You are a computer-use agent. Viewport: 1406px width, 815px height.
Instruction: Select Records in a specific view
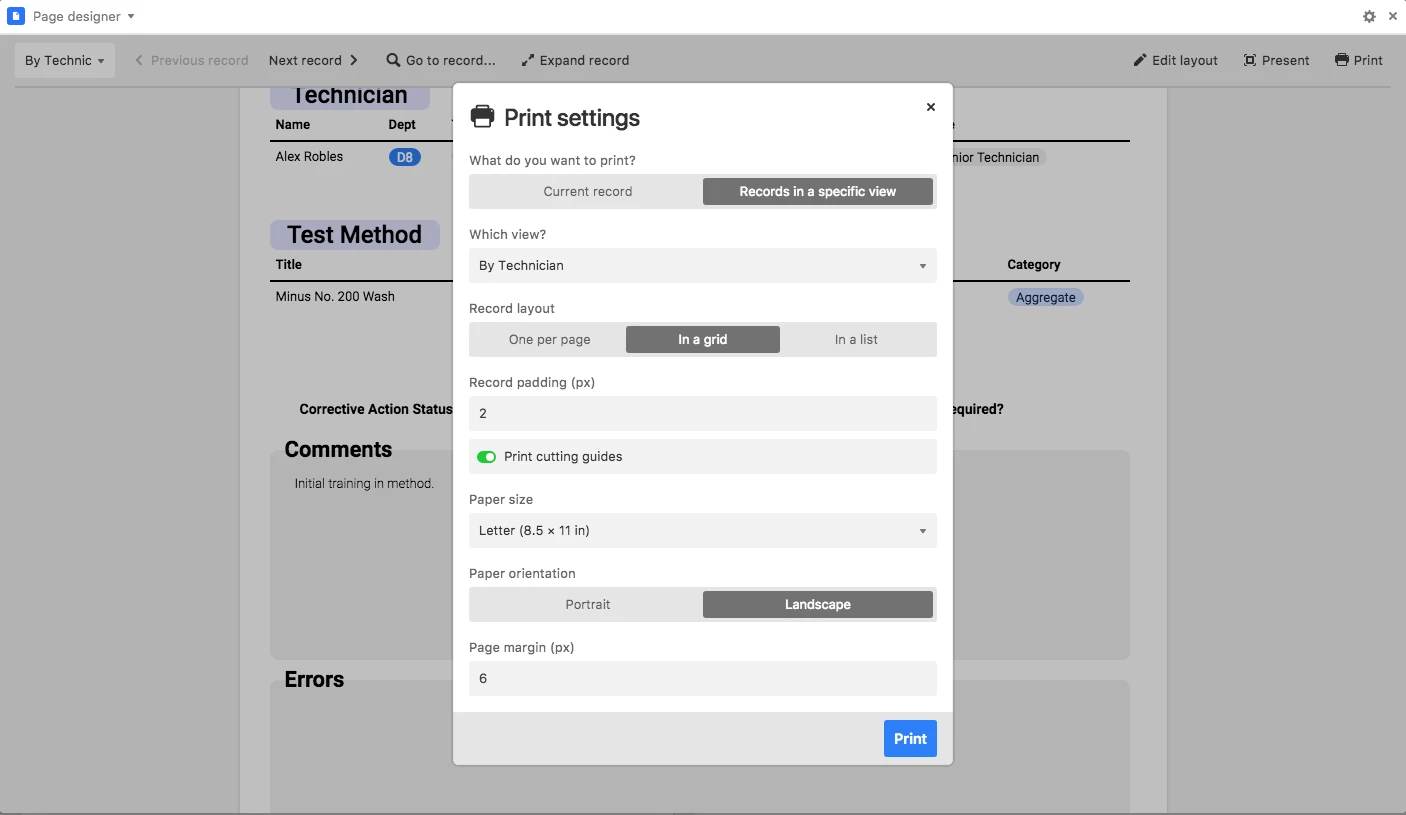(818, 191)
